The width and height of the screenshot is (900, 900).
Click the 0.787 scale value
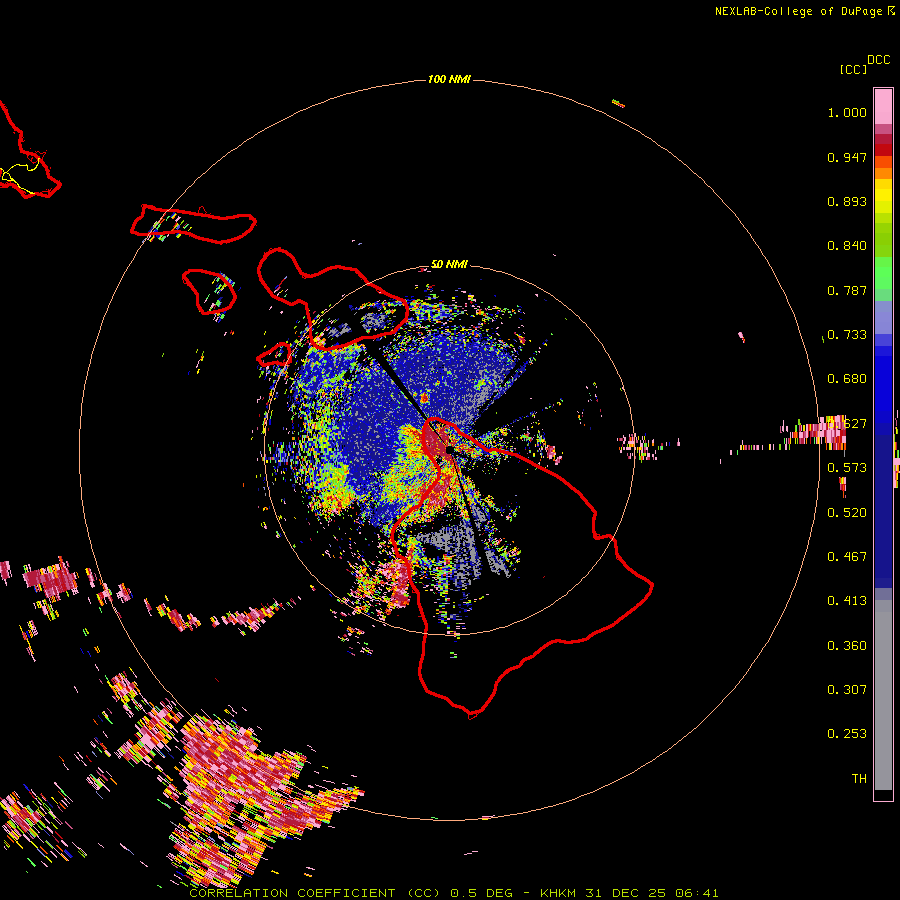pos(847,290)
